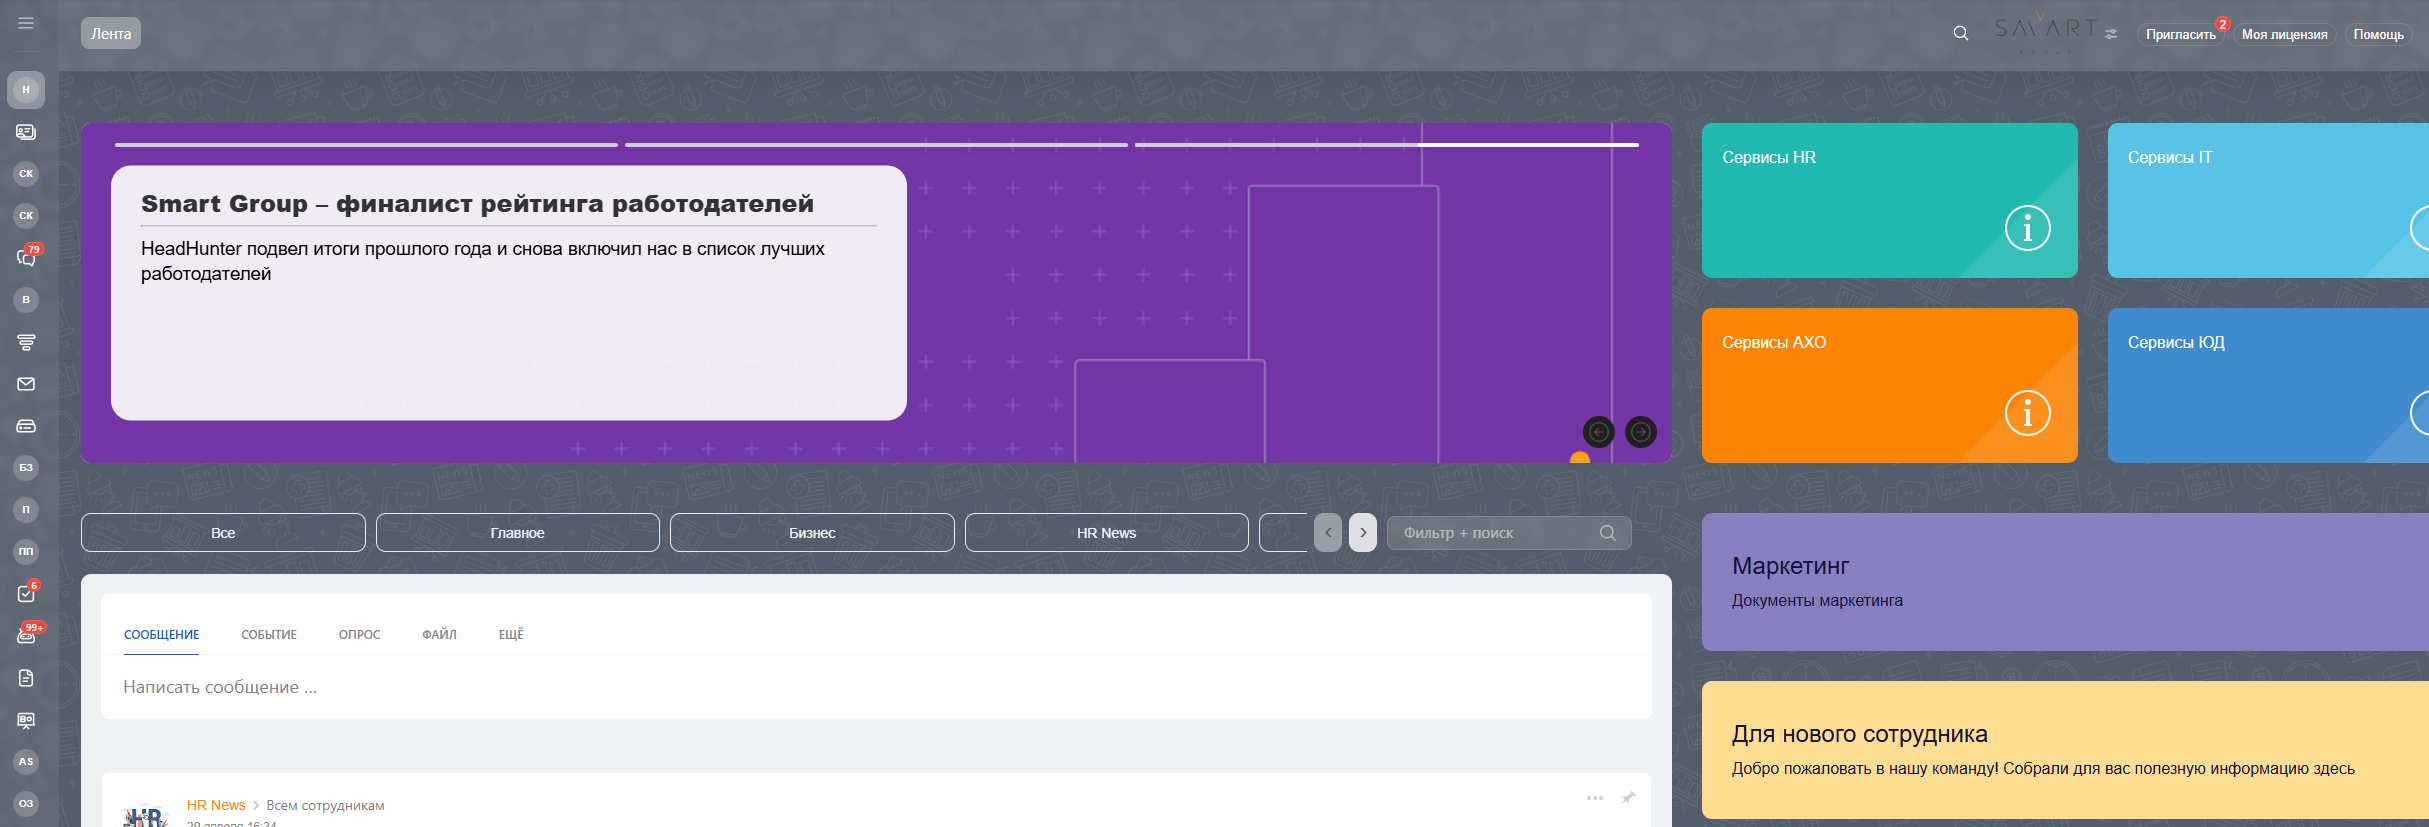The height and width of the screenshot is (827, 2429).
Task: Open the presentation board icon in sidebar
Action: [26, 720]
